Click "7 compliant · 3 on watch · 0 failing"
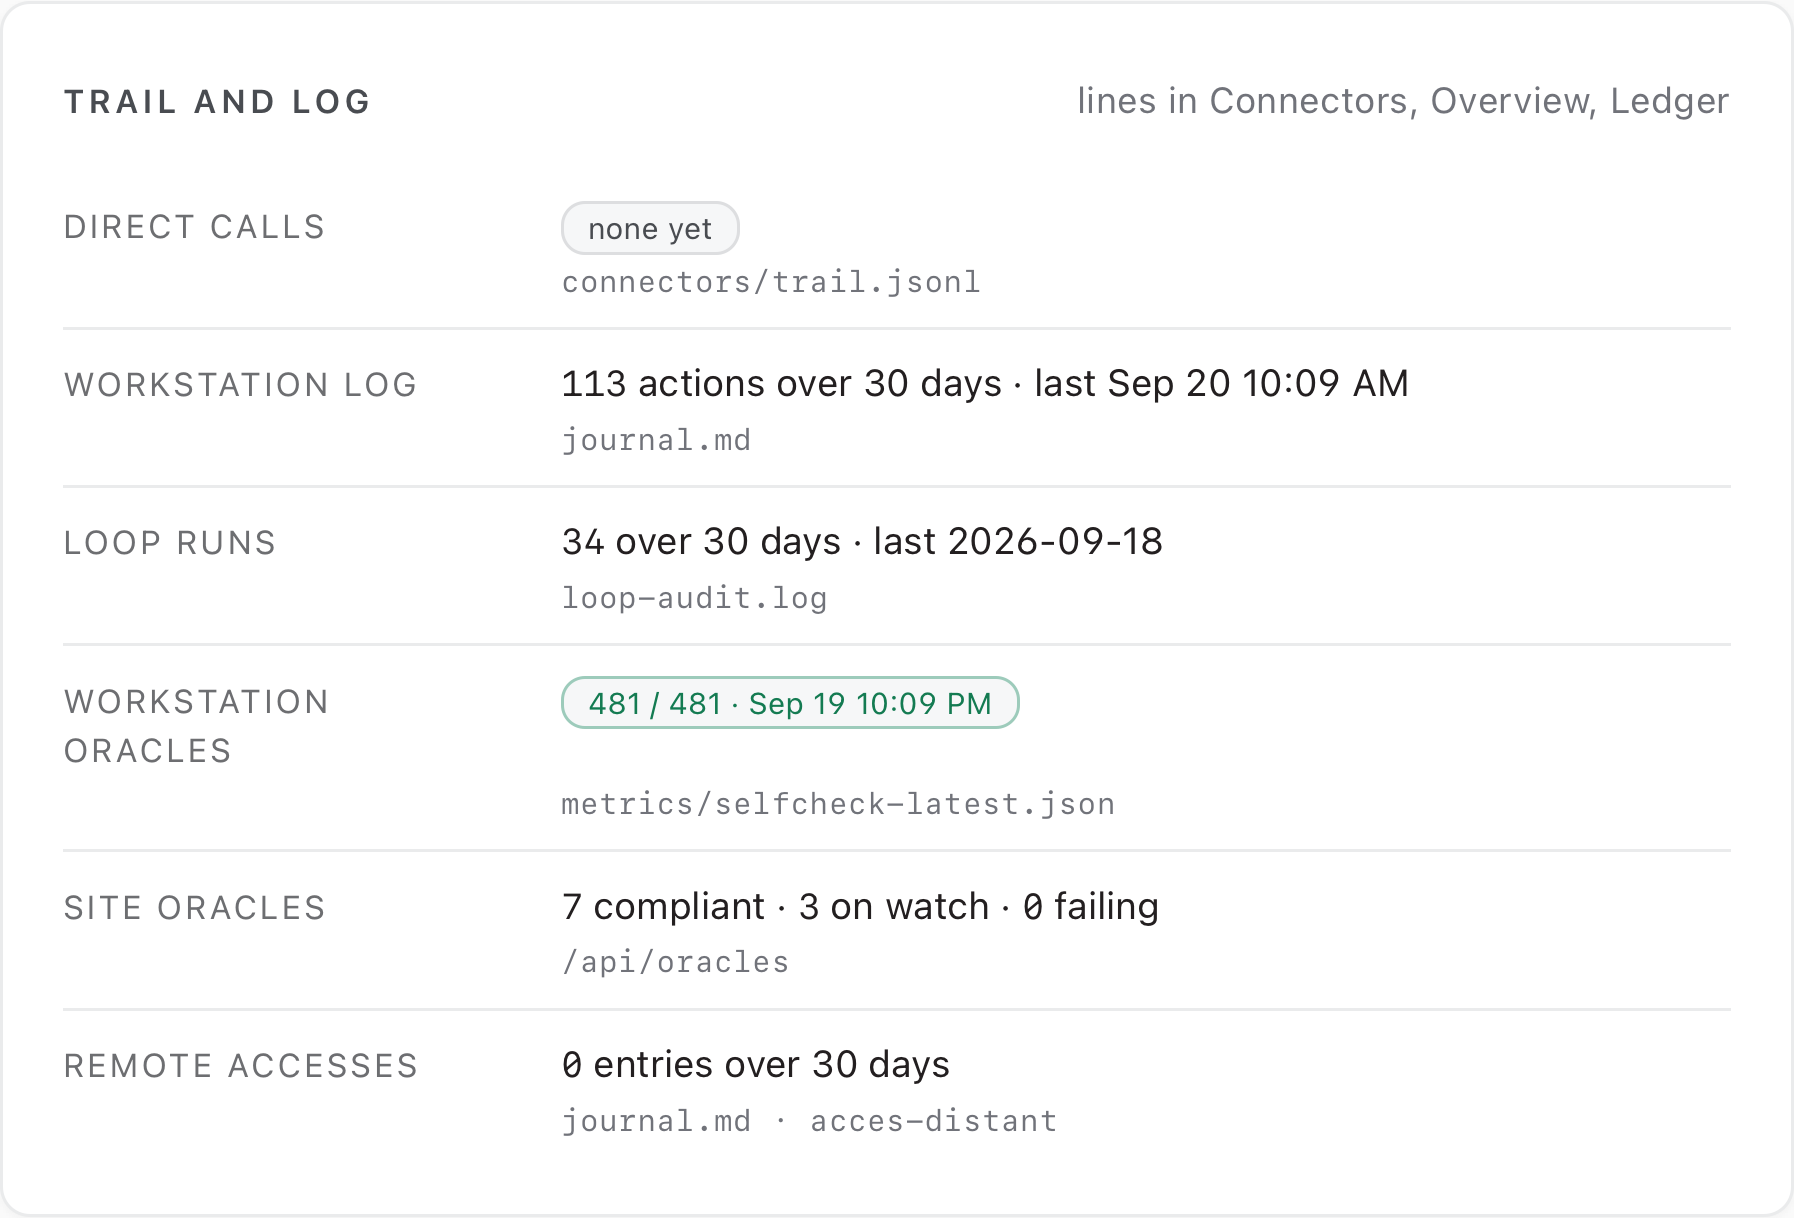The image size is (1794, 1218). coord(860,907)
